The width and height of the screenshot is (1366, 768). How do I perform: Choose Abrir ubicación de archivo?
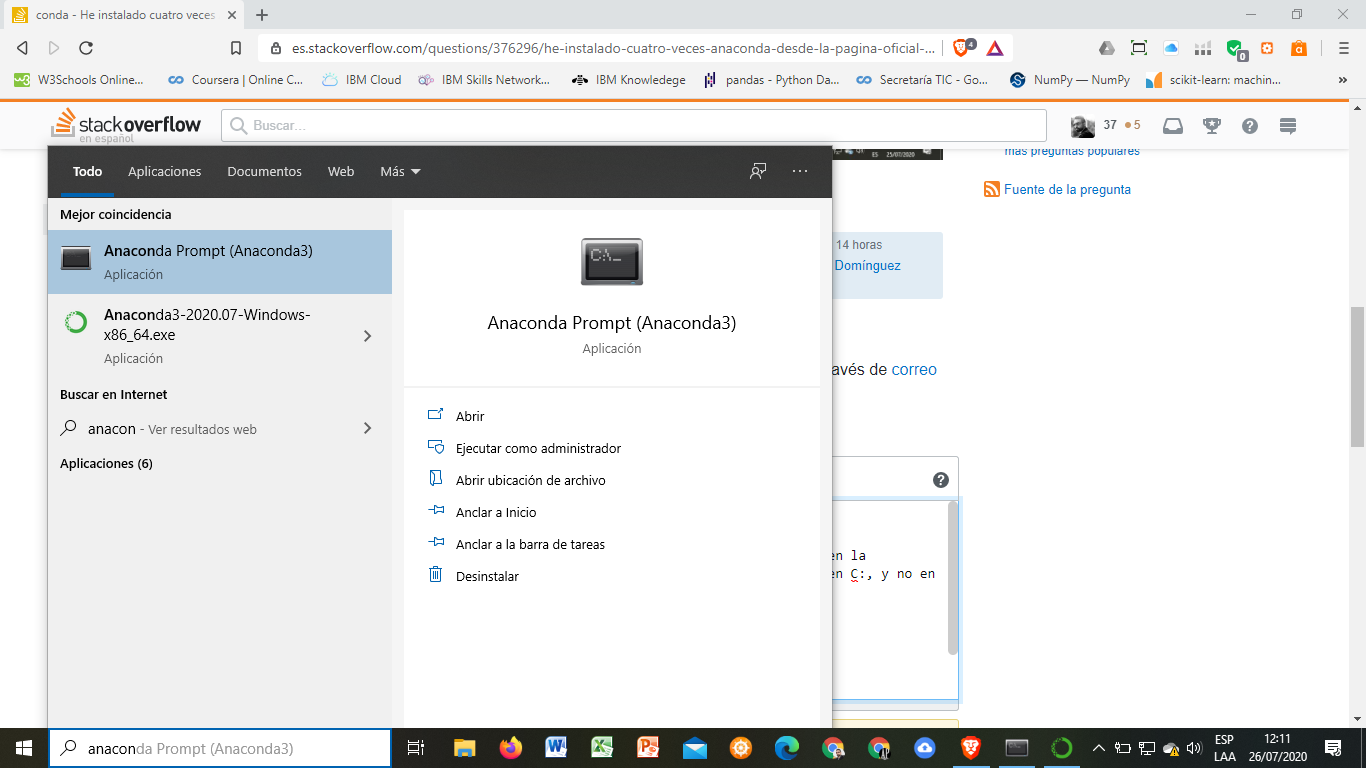click(x=530, y=480)
